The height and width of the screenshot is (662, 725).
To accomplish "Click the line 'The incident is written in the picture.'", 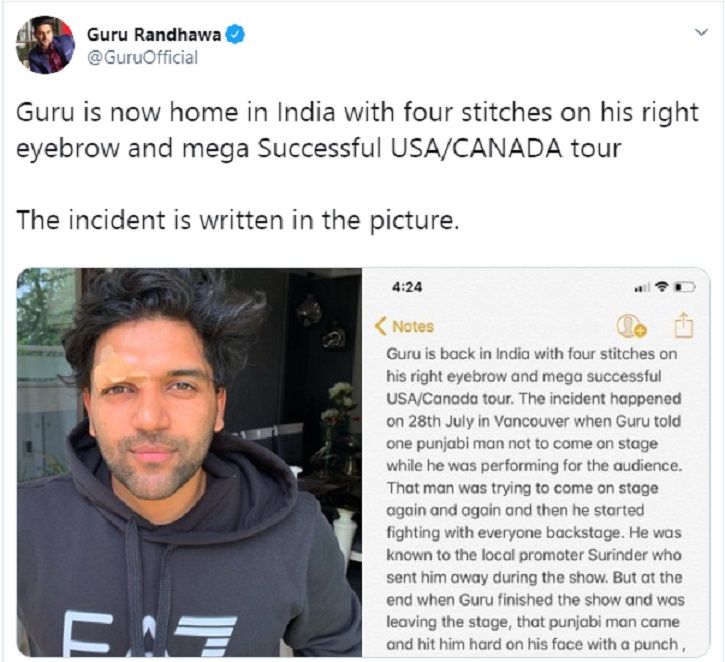I will pos(238,220).
